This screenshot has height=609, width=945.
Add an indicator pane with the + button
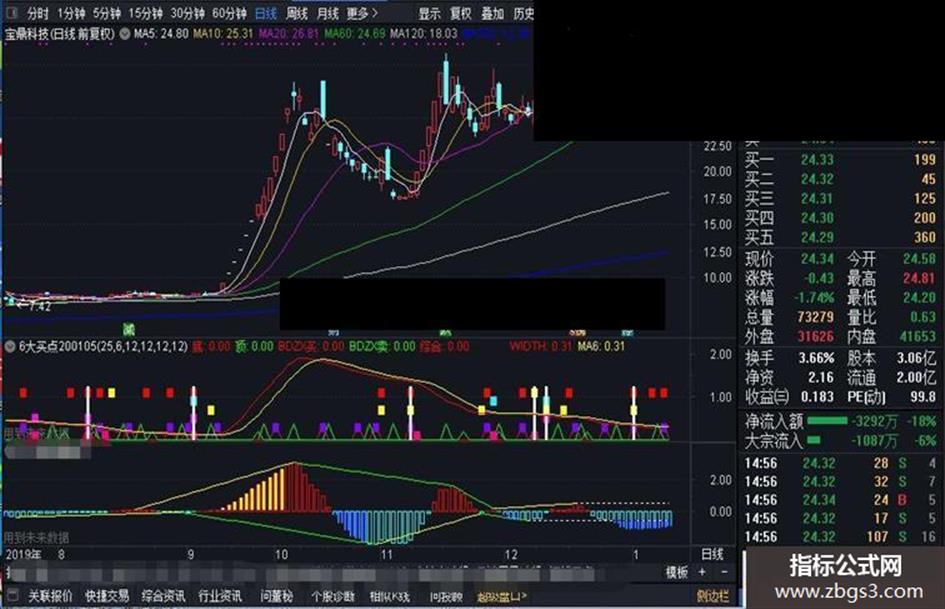point(702,572)
